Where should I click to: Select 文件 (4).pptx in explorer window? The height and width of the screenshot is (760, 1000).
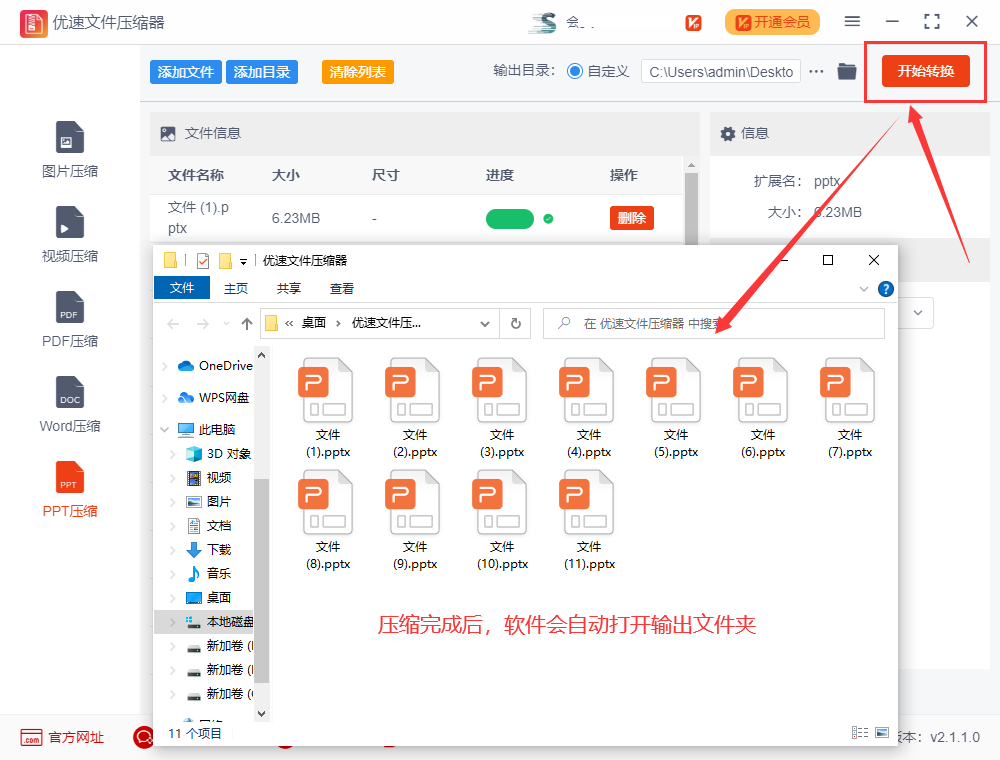pos(589,408)
